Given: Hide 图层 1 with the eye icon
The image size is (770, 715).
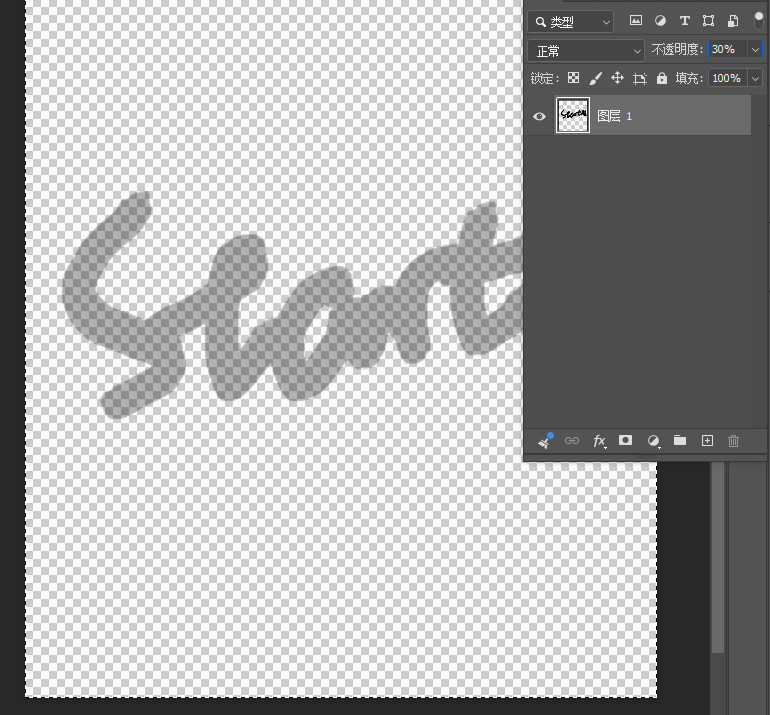Looking at the screenshot, I should (x=539, y=116).
